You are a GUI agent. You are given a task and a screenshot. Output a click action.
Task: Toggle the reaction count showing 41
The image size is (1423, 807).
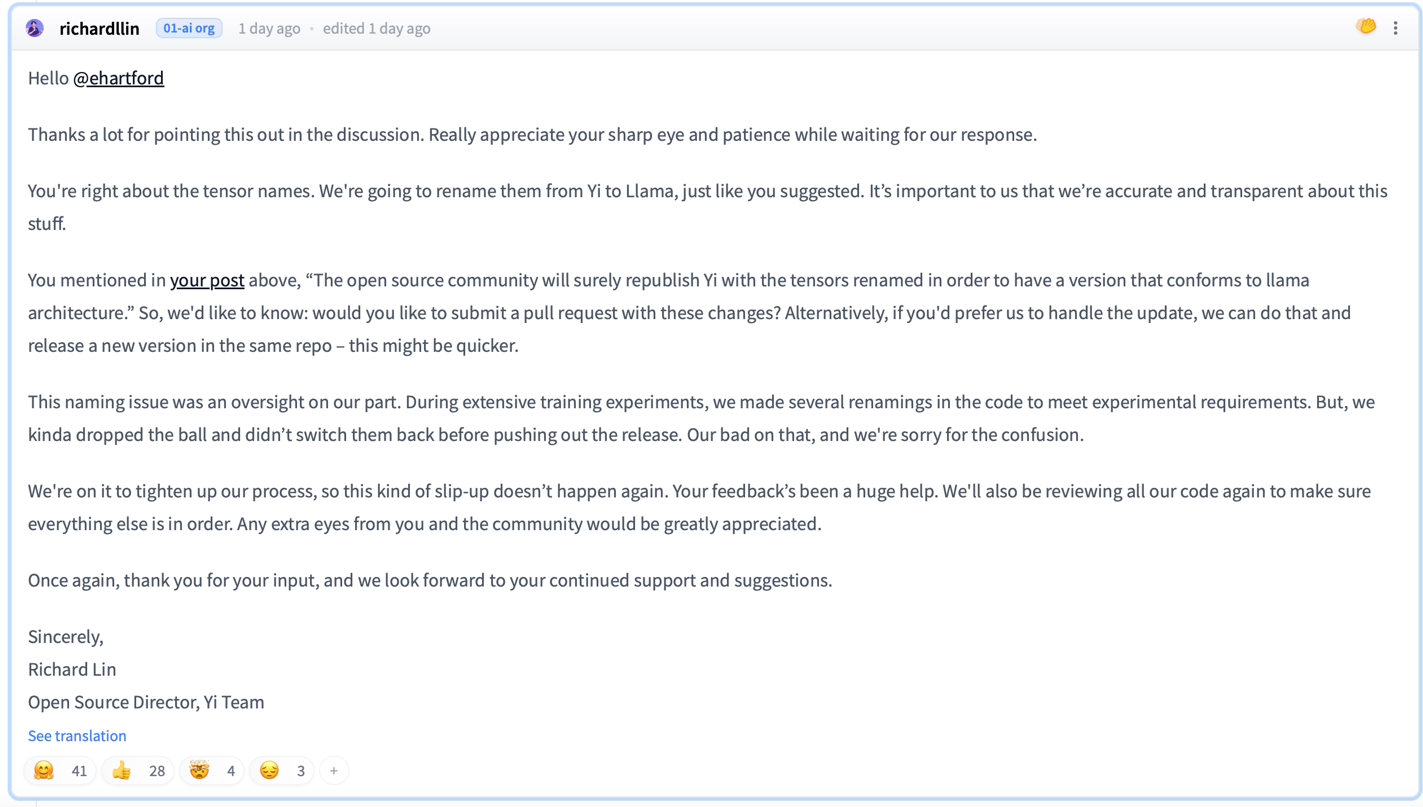(x=79, y=771)
